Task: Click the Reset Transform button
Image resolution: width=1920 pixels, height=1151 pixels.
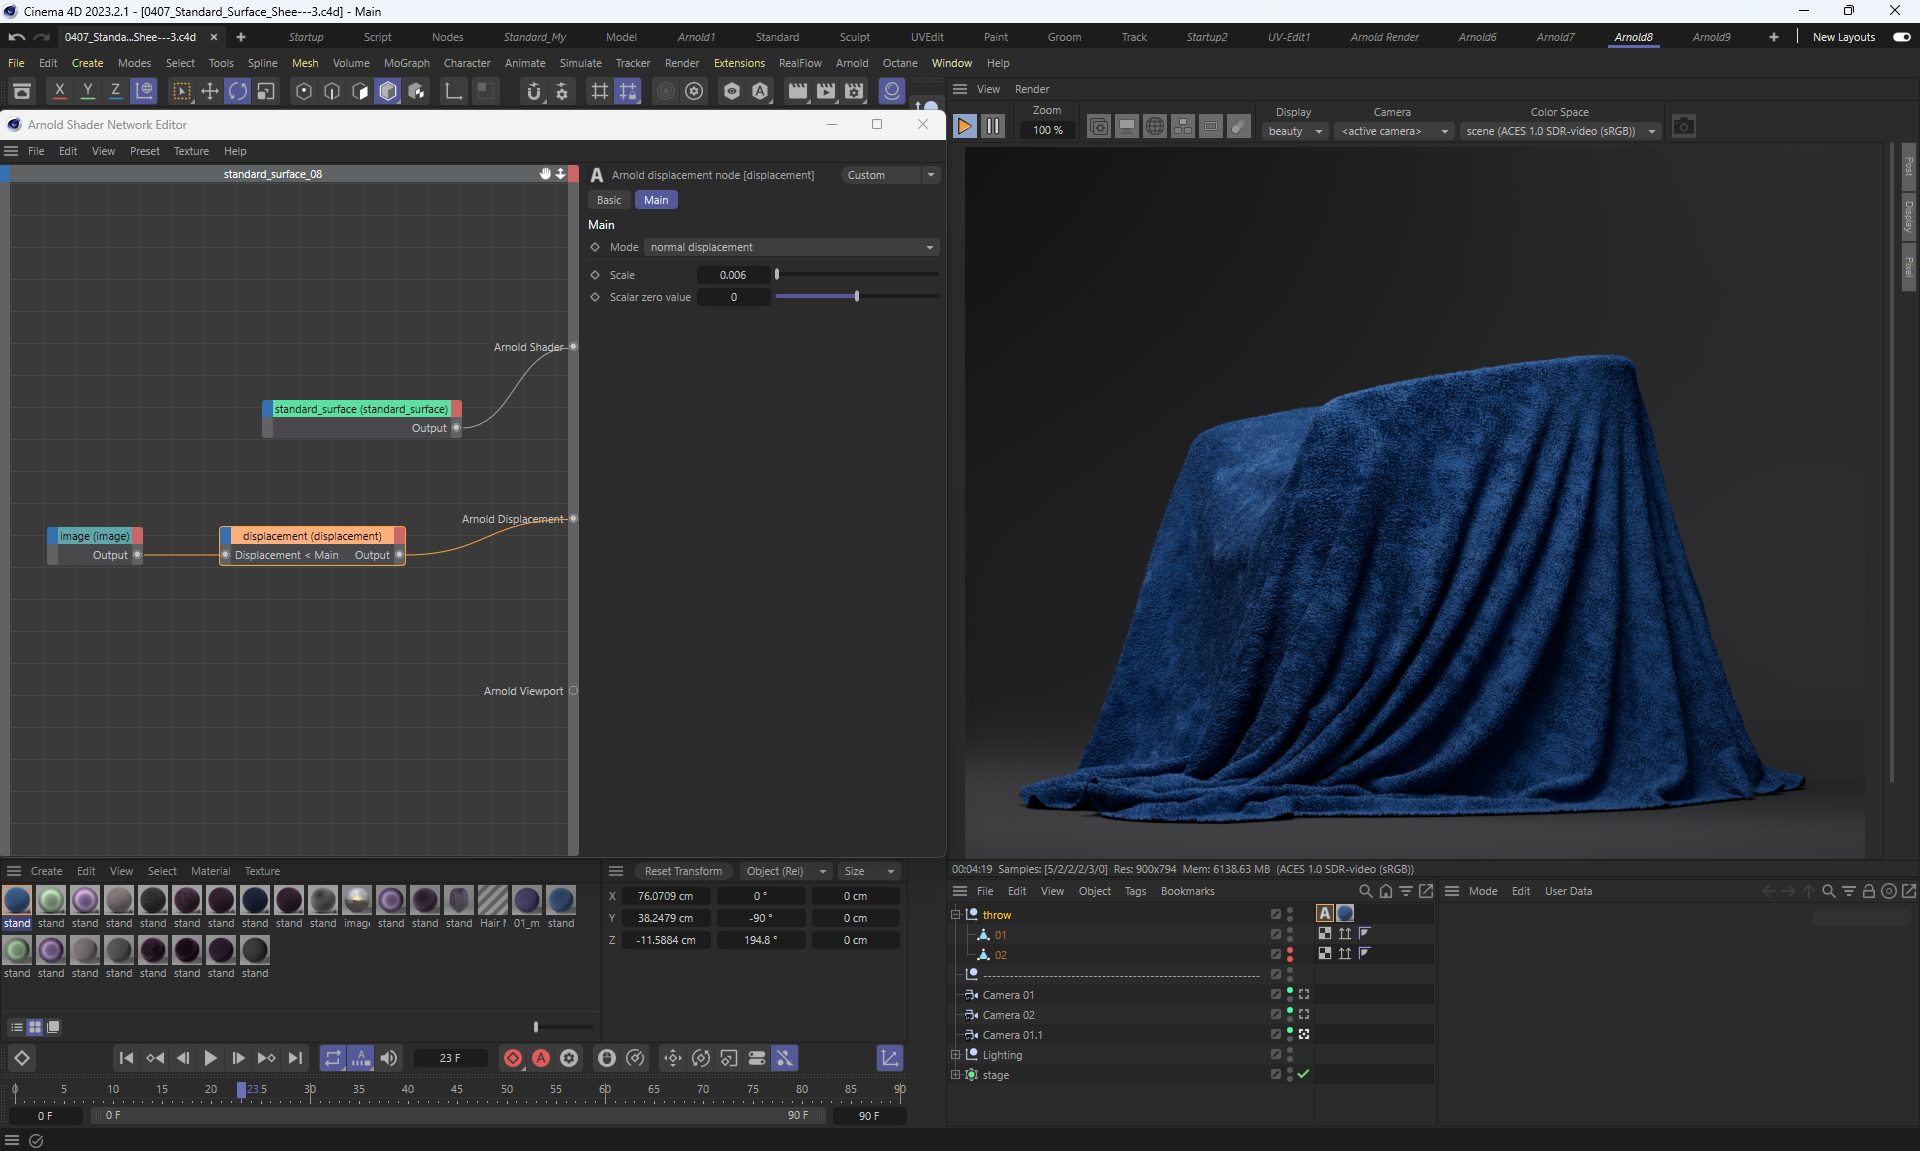Action: point(683,871)
